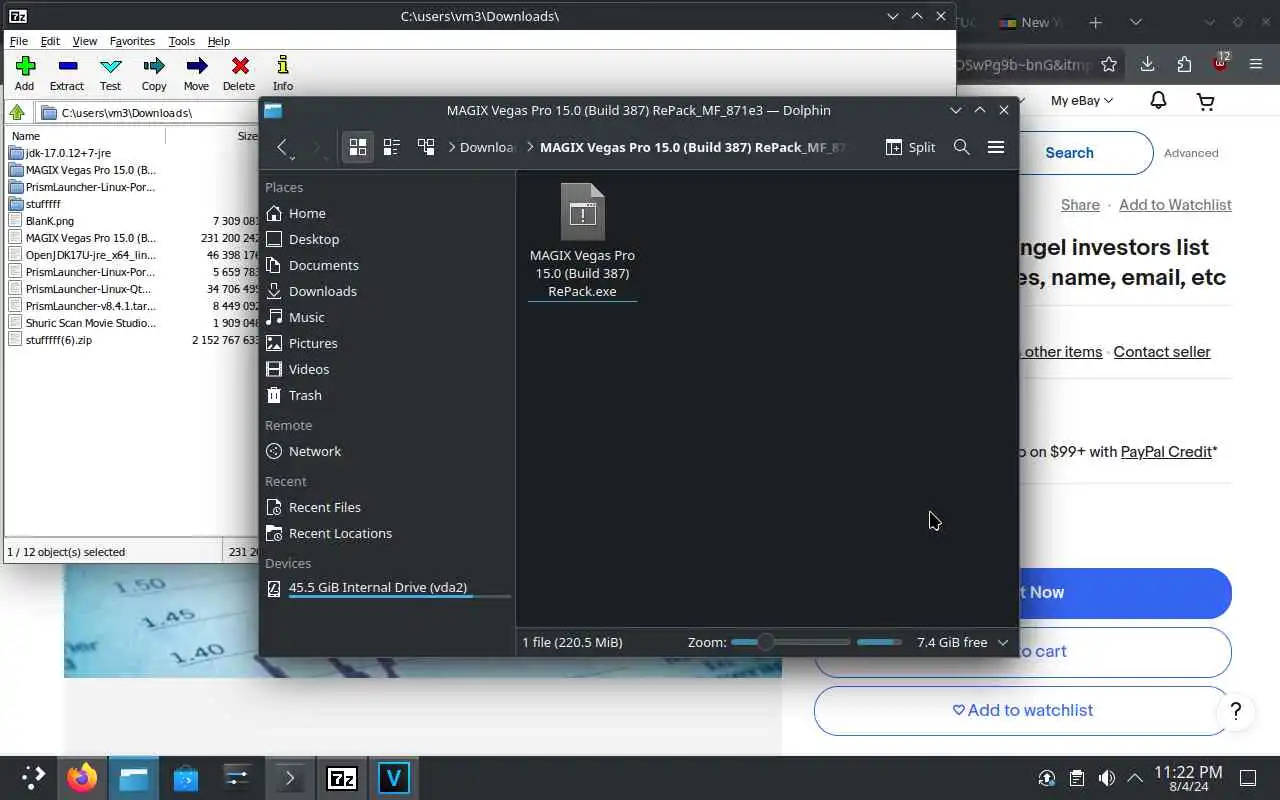Click Add to watchlist button
The width and height of the screenshot is (1280, 800).
coord(1022,710)
